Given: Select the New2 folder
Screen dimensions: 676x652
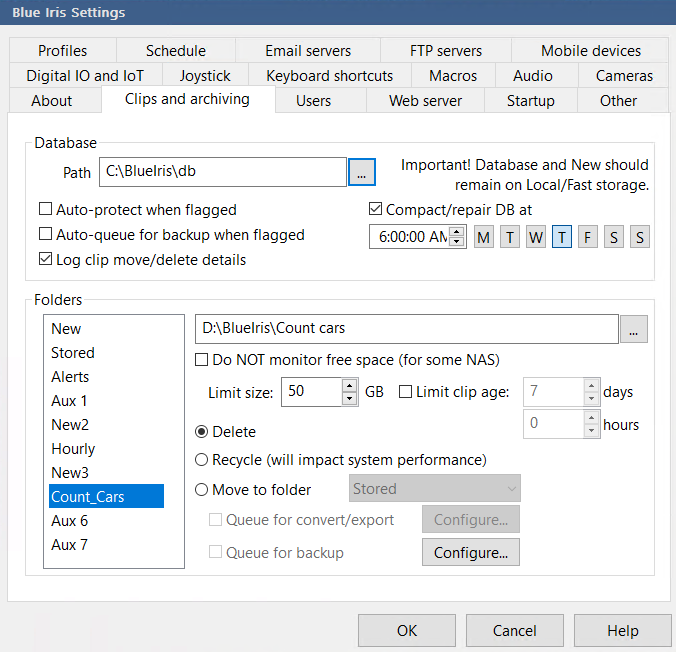Looking at the screenshot, I should pos(106,425).
